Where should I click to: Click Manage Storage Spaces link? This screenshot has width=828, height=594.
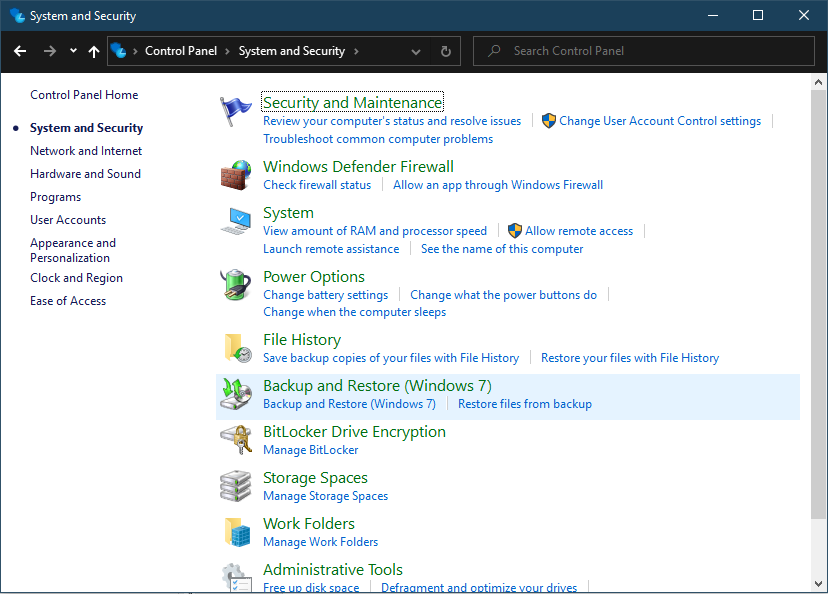pos(325,496)
